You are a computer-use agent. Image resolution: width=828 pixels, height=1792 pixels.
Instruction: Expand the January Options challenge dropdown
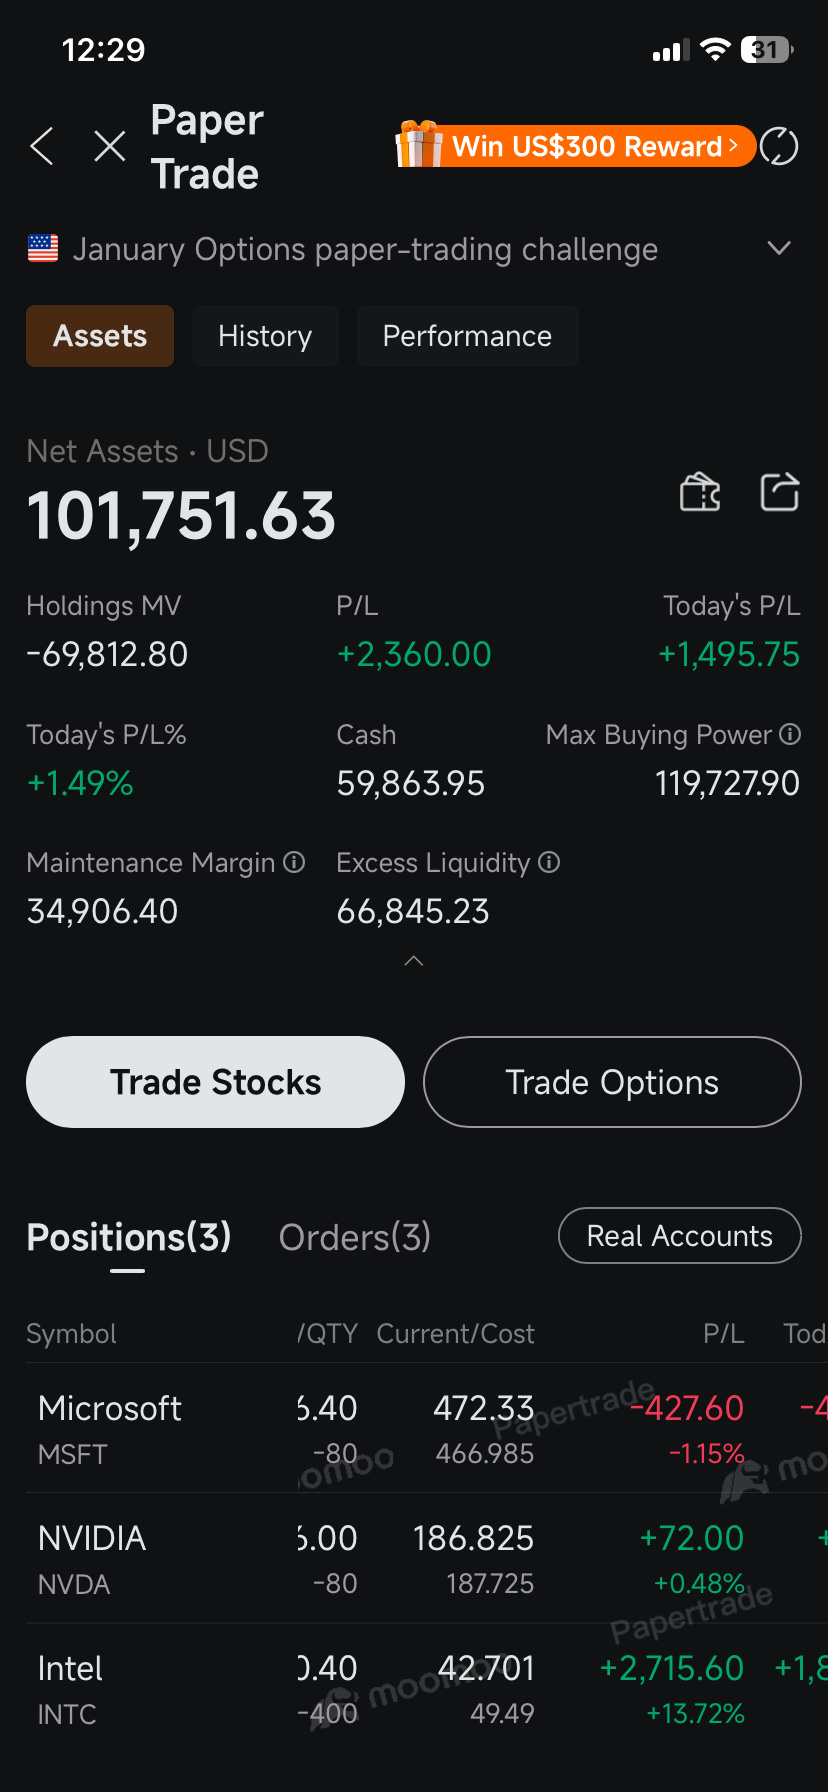point(779,248)
